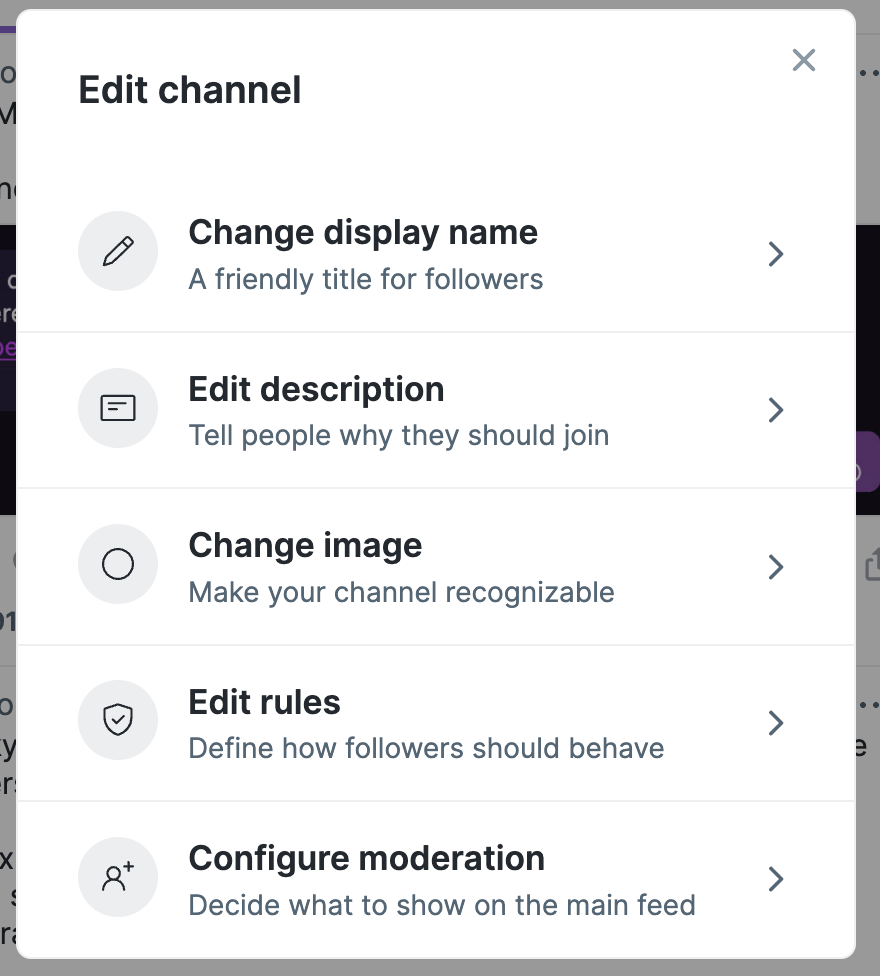880x976 pixels.
Task: Click the add-person icon beside Configure moderation
Action: coord(118,877)
